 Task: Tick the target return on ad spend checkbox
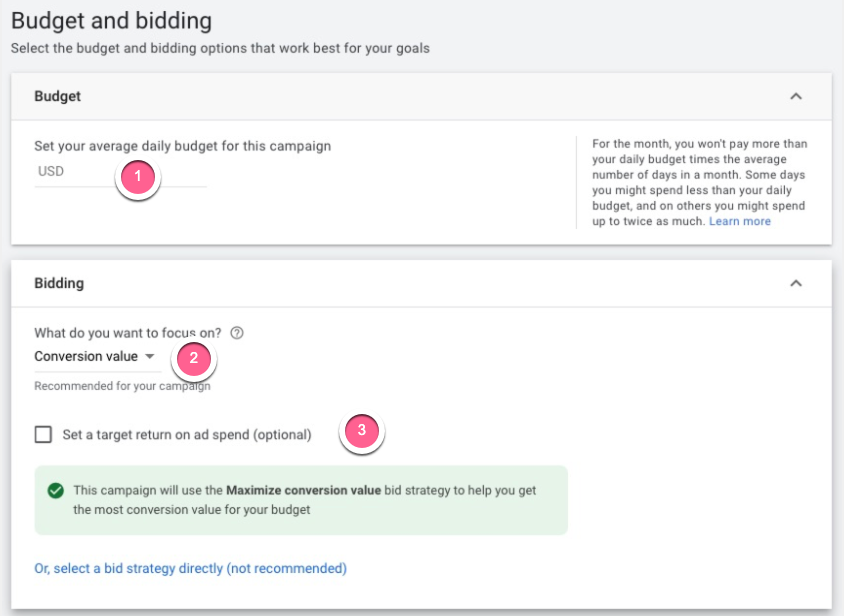coord(43,435)
